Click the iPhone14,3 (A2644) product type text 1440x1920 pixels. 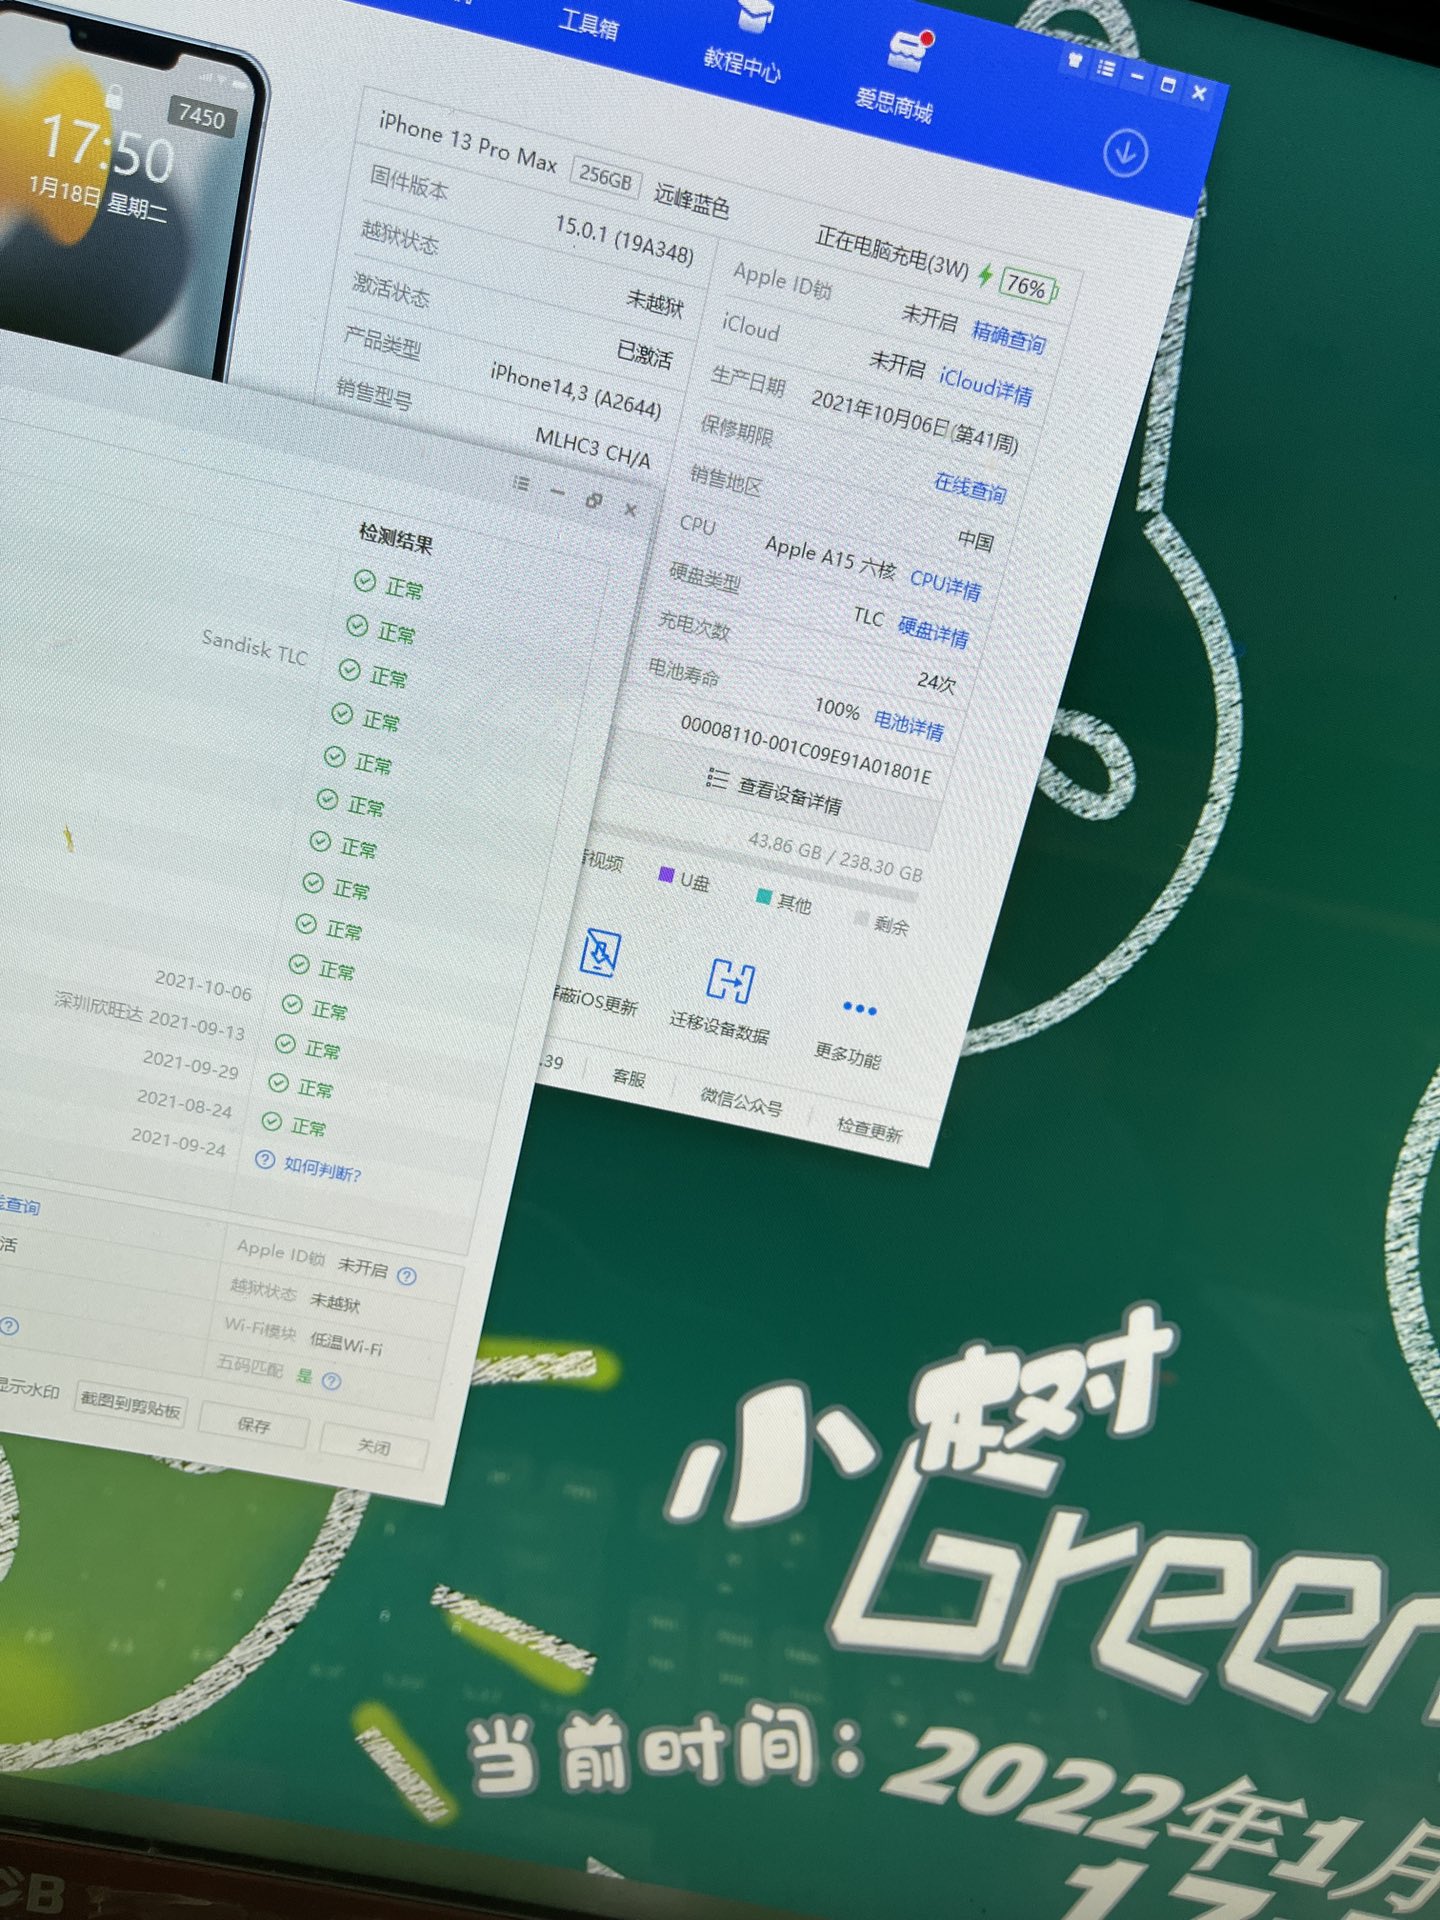(576, 391)
